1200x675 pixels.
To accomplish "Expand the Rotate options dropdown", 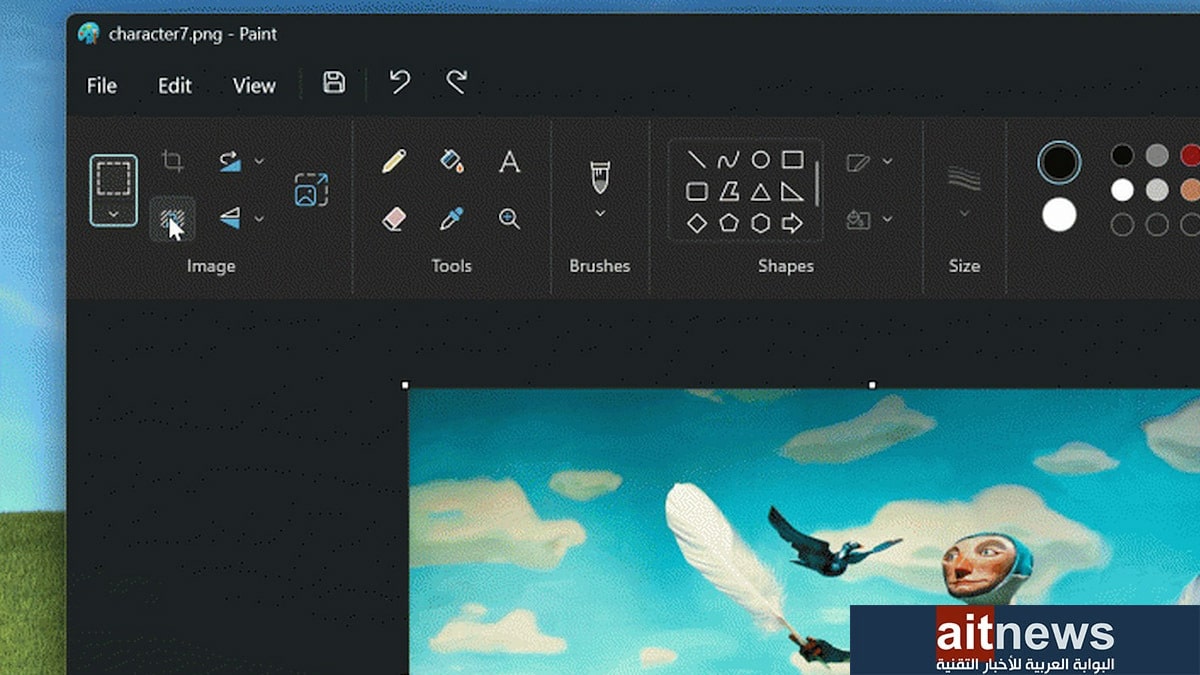I will coord(260,161).
